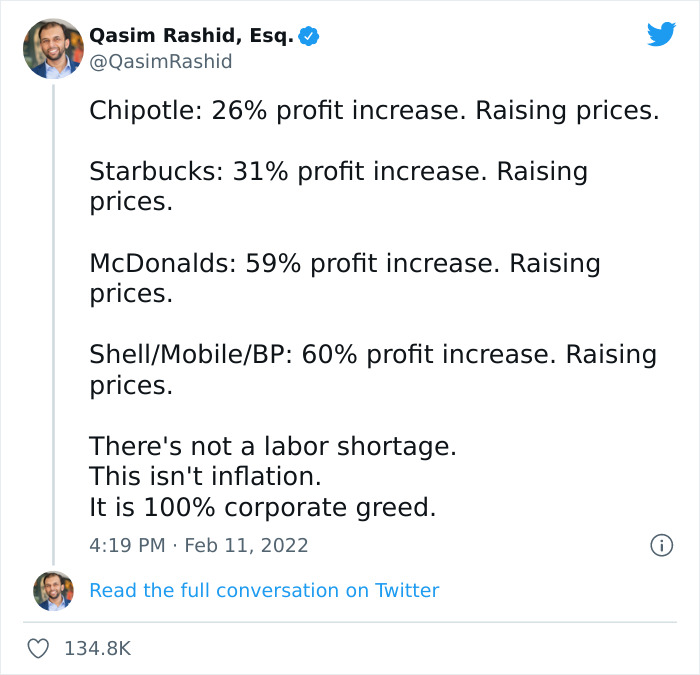
Task: Read the full conversation on Twitter
Action: pos(264,591)
